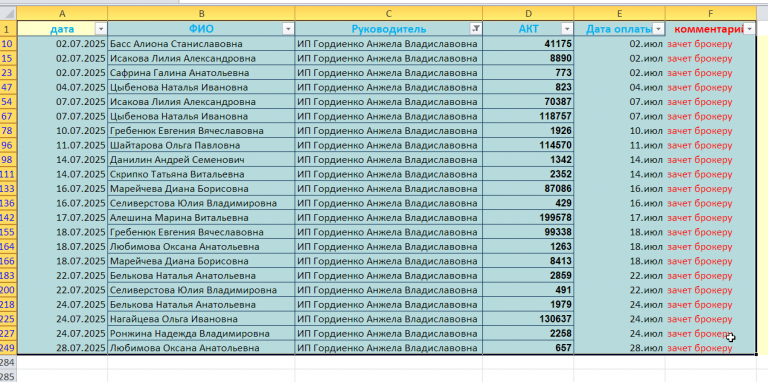Select cell Алешина Марина Витальевна
The width and height of the screenshot is (768, 382).
(201, 218)
